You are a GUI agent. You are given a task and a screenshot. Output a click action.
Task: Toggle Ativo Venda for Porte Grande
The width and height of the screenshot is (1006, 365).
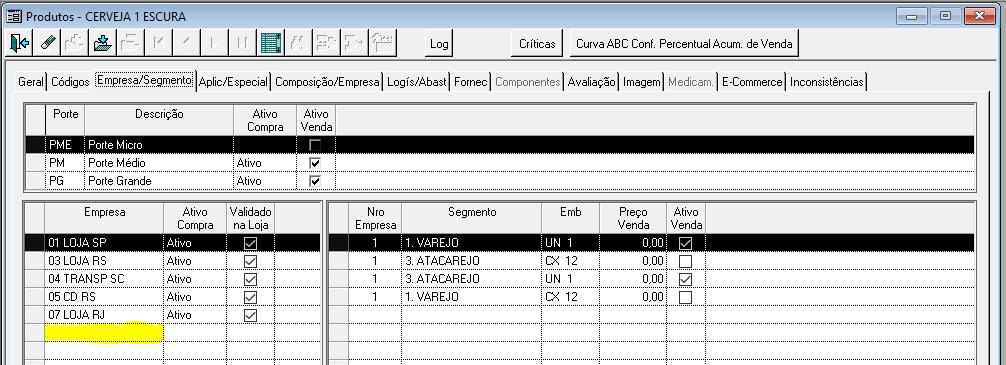coord(315,181)
